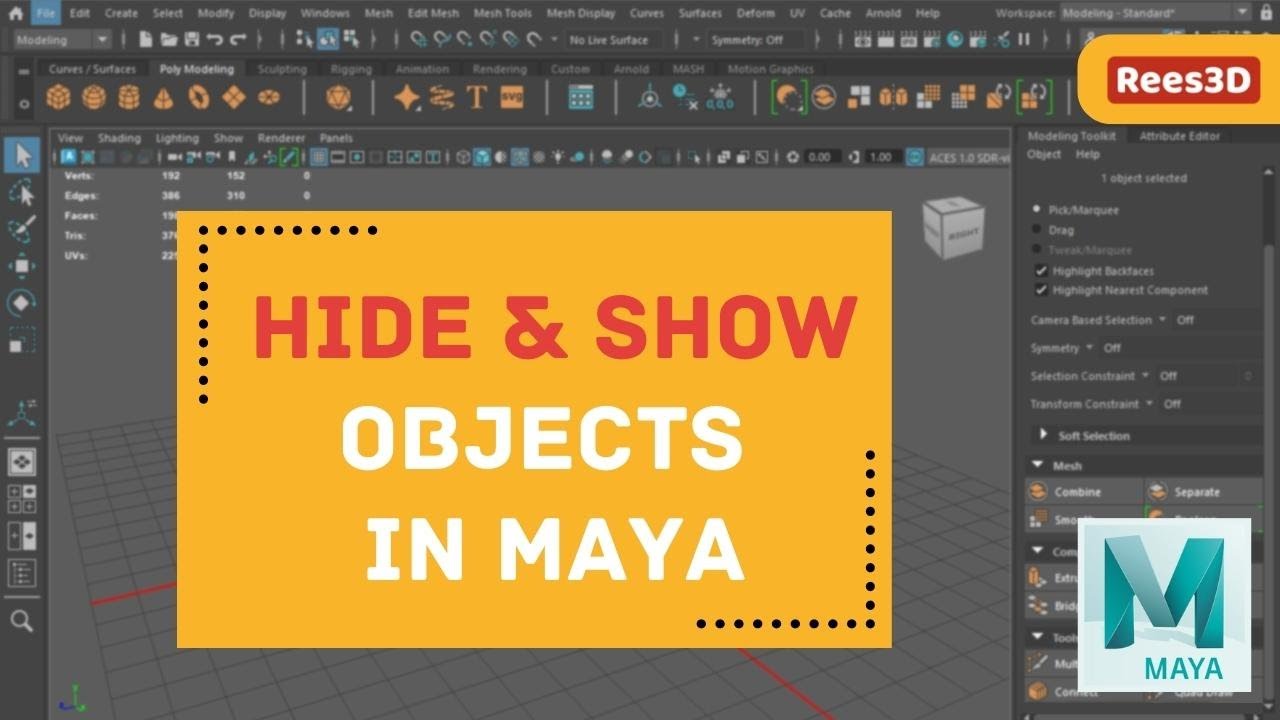Switch to the Rigging shelf tab
1280x720 pixels.
click(351, 69)
